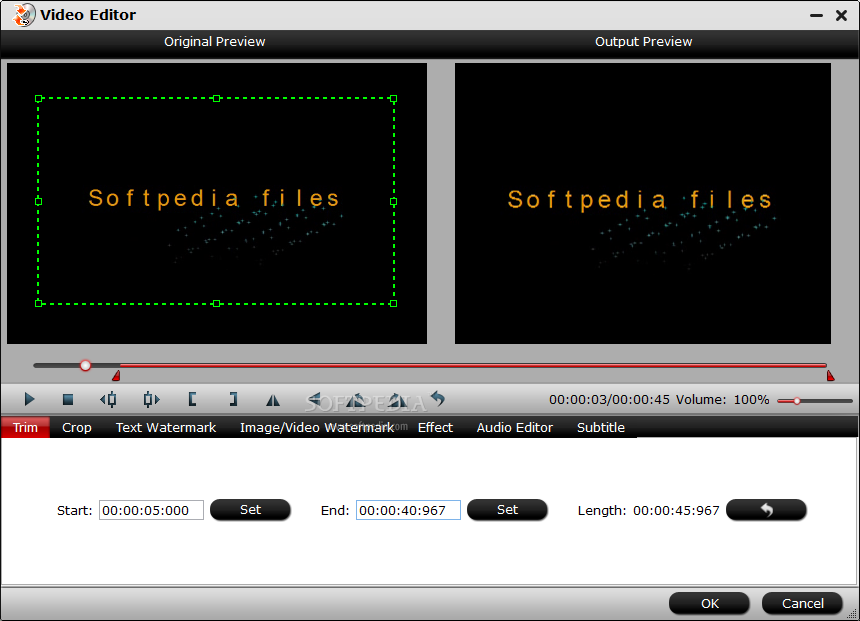Click the Video Editor app logo

pyautogui.click(x=23, y=15)
